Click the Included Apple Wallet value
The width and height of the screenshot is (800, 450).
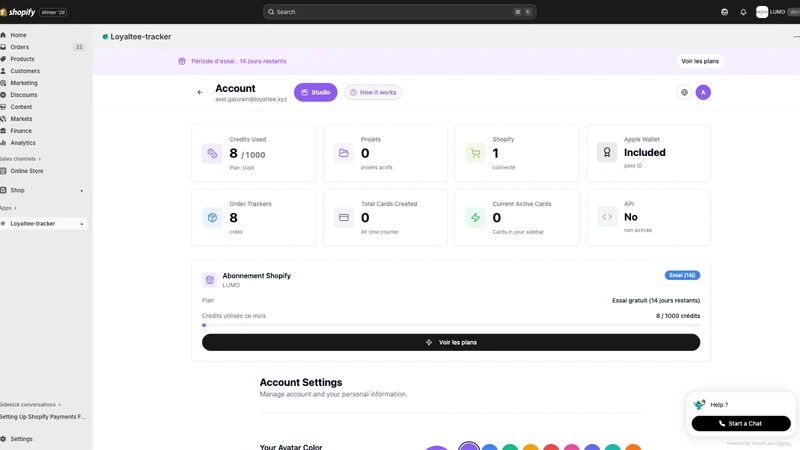coord(644,153)
